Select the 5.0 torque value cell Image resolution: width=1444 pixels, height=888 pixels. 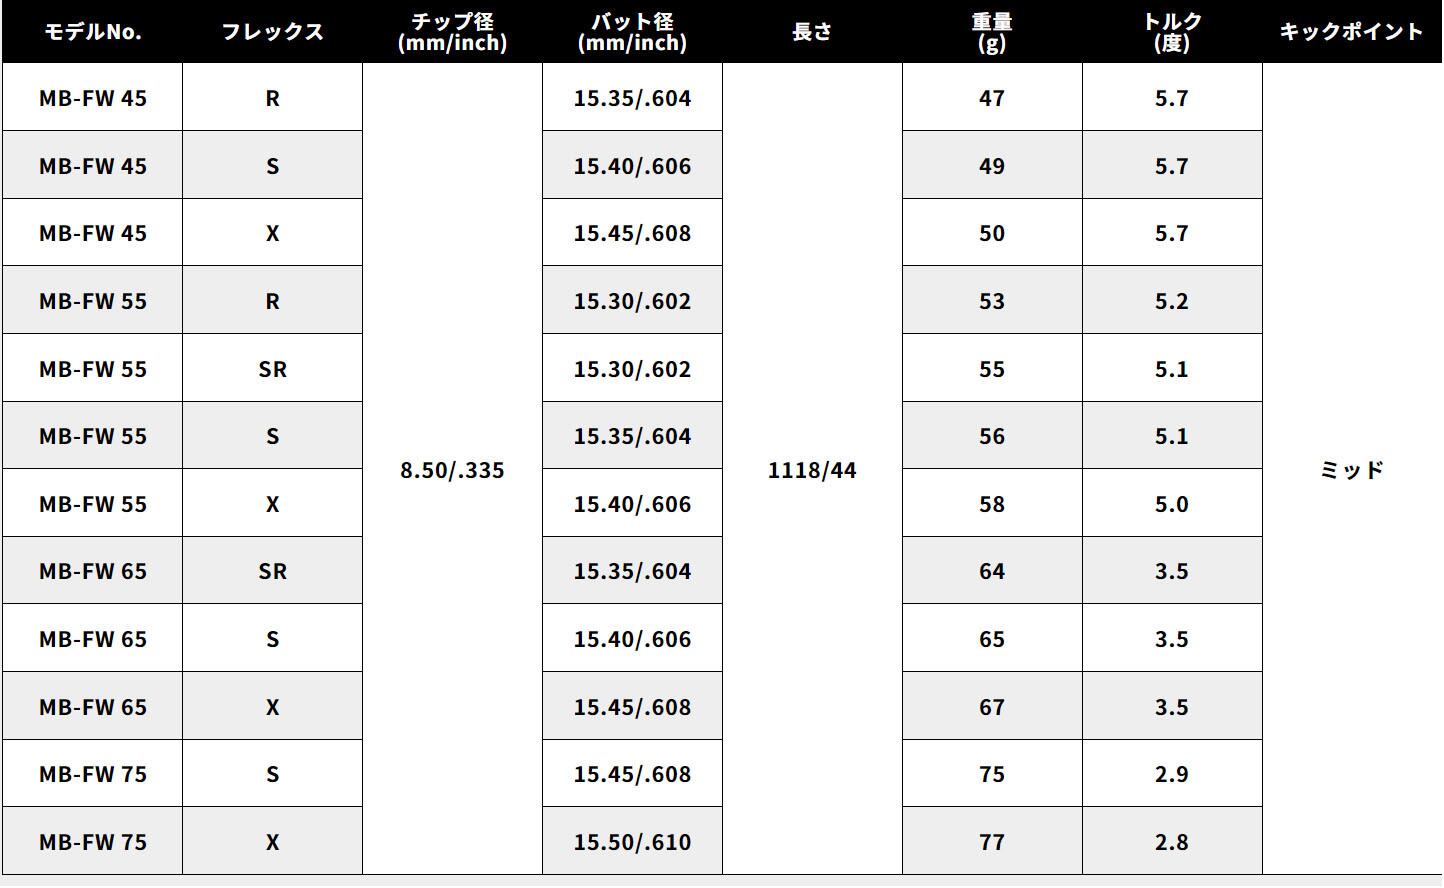pos(1172,504)
